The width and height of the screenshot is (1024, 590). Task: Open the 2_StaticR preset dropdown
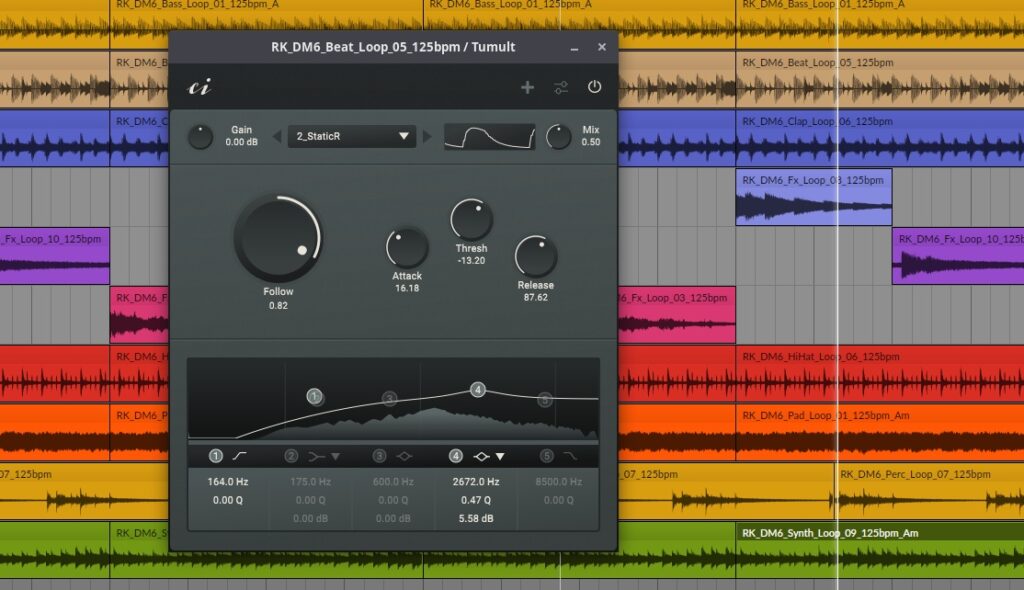pyautogui.click(x=351, y=137)
